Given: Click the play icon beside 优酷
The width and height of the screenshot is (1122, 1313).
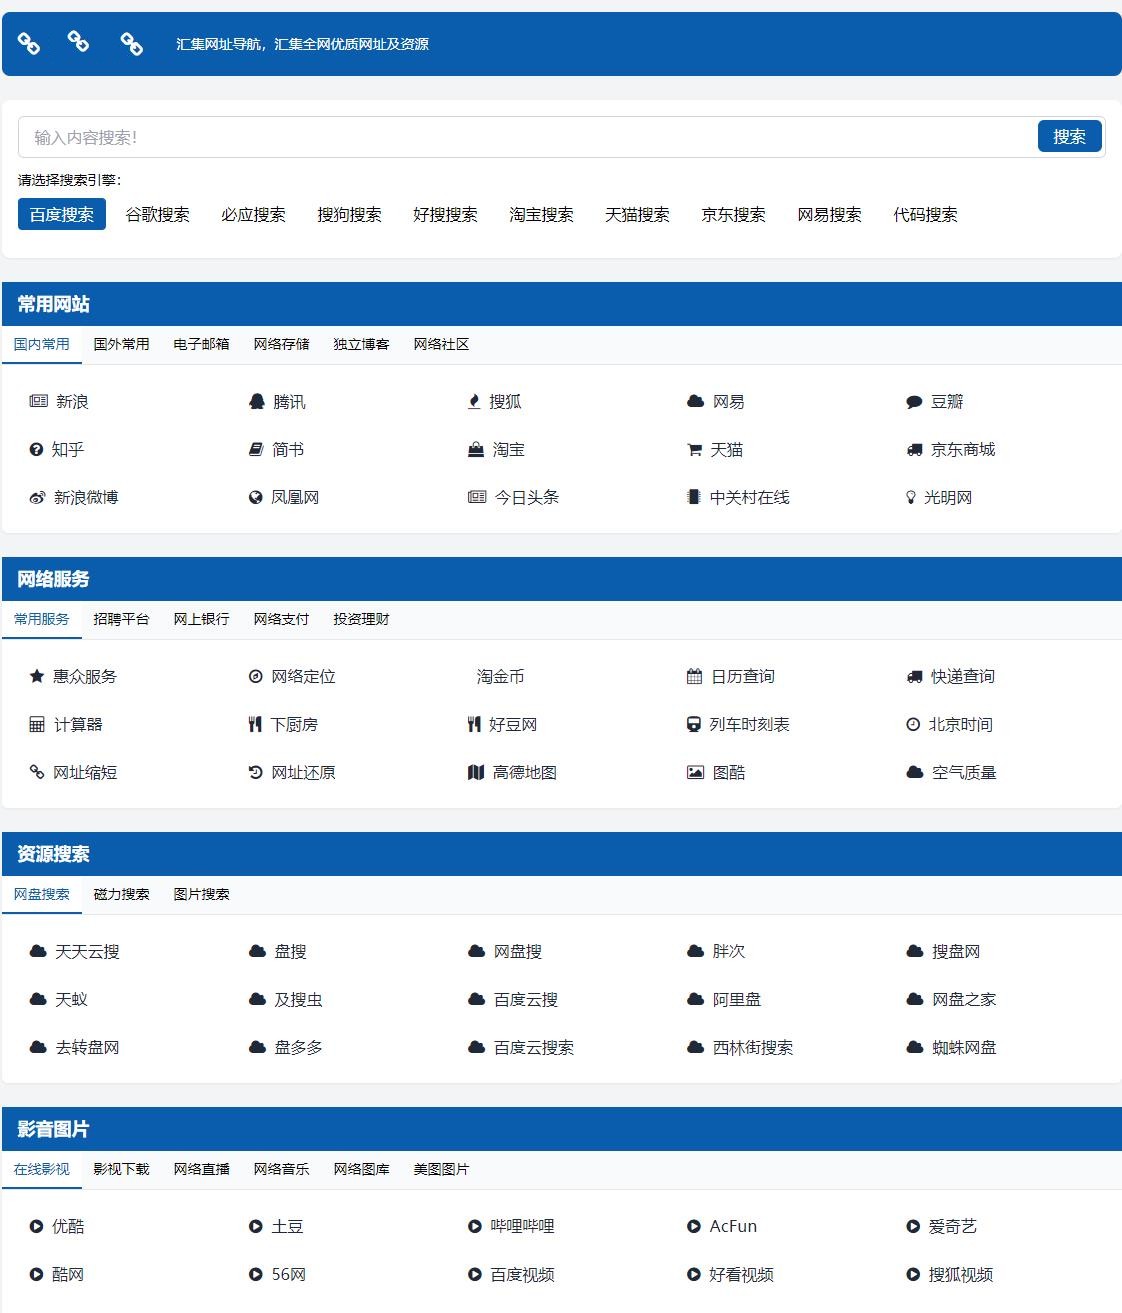Looking at the screenshot, I should [x=36, y=1226].
